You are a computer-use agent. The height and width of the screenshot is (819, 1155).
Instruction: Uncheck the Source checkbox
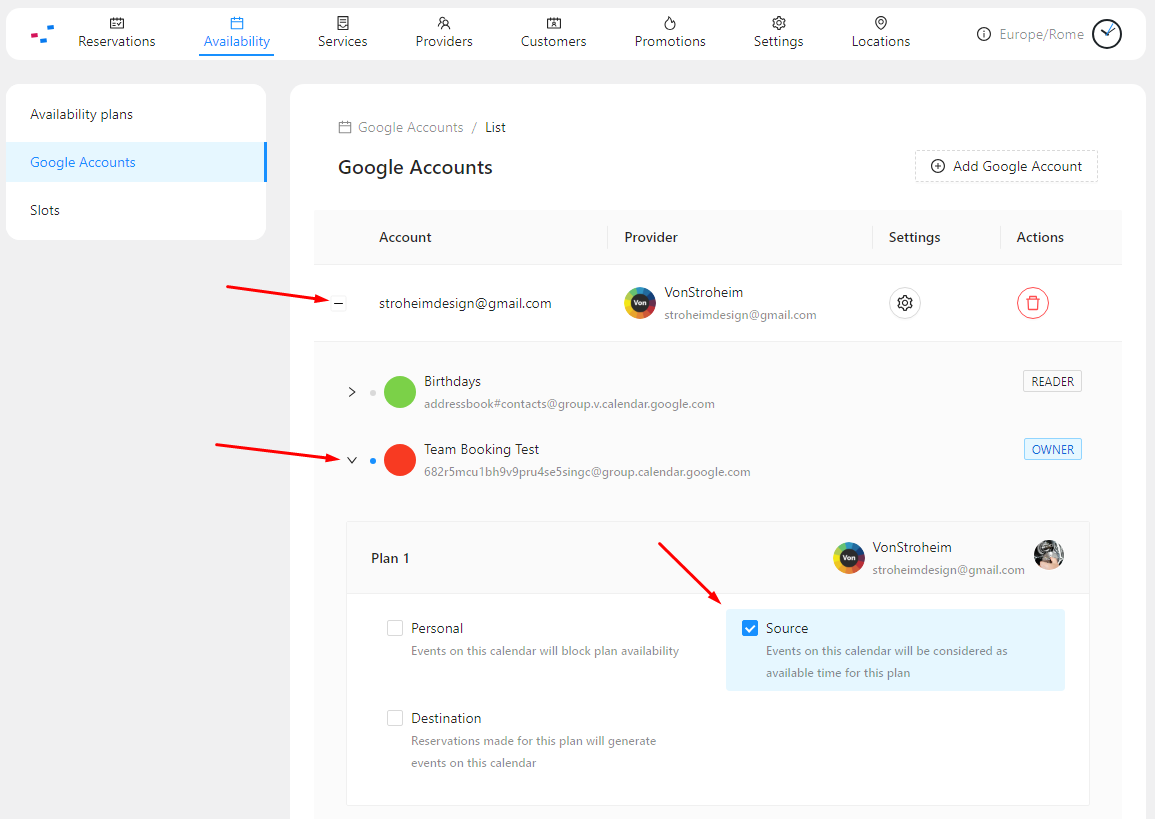click(x=750, y=628)
